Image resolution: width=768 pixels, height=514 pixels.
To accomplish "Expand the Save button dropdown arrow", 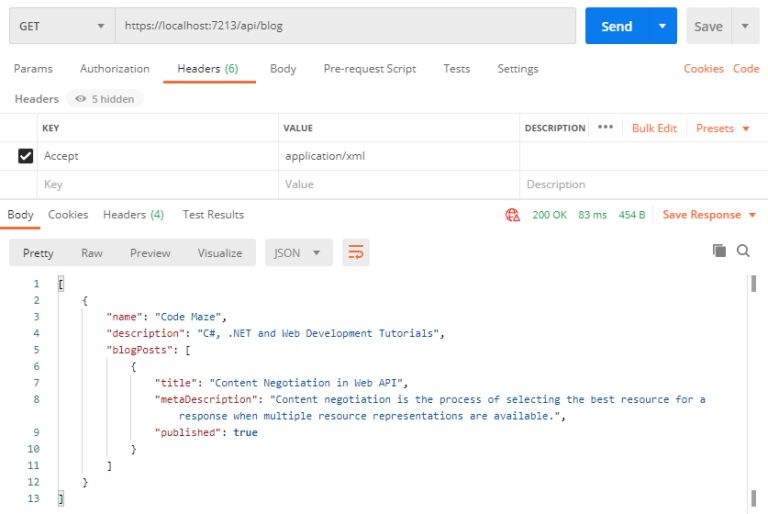I will (x=745, y=26).
